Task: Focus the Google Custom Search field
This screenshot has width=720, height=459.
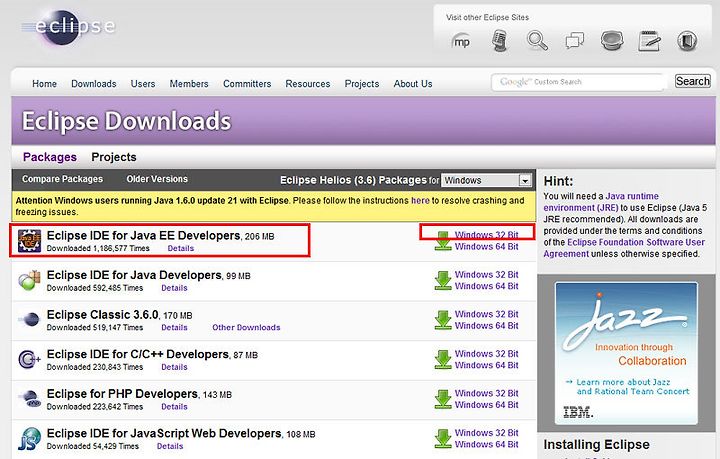Action: point(578,82)
